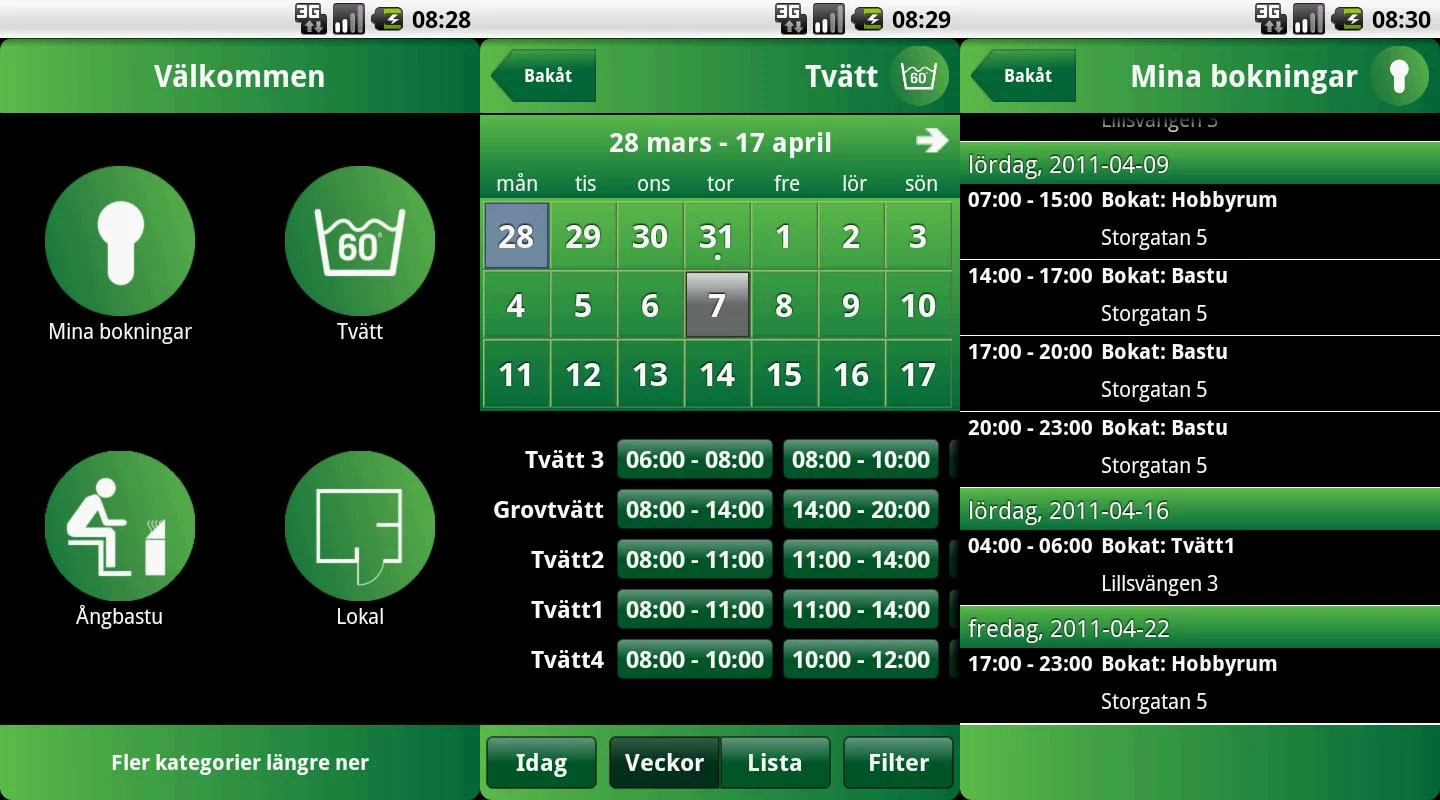Select date 28 in the calendar
This screenshot has width=1440, height=800.
point(516,236)
